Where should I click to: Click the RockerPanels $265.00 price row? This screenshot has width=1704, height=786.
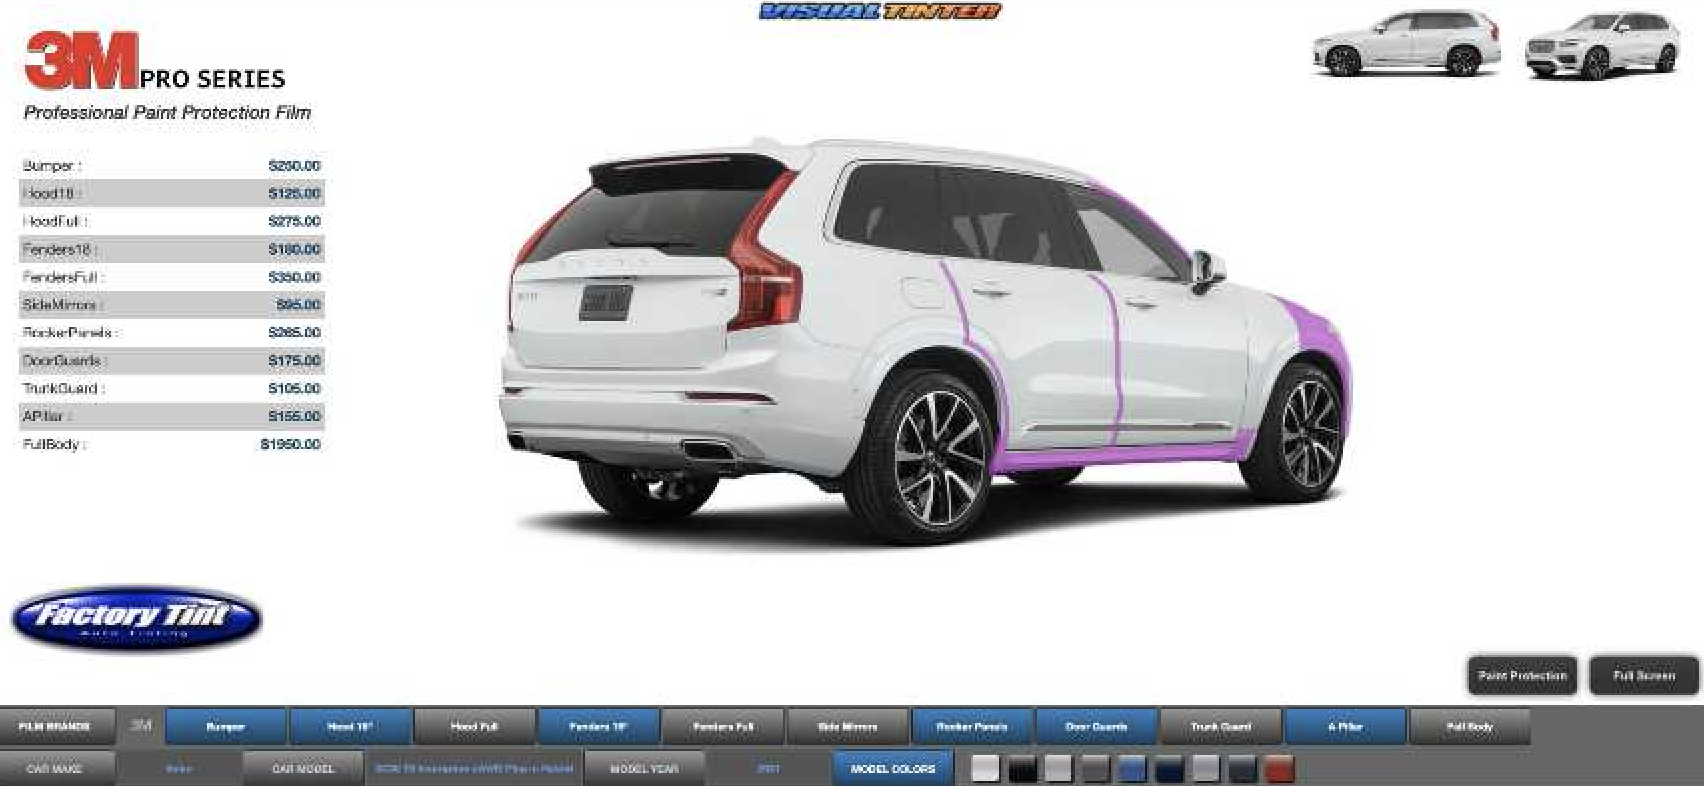(x=172, y=332)
